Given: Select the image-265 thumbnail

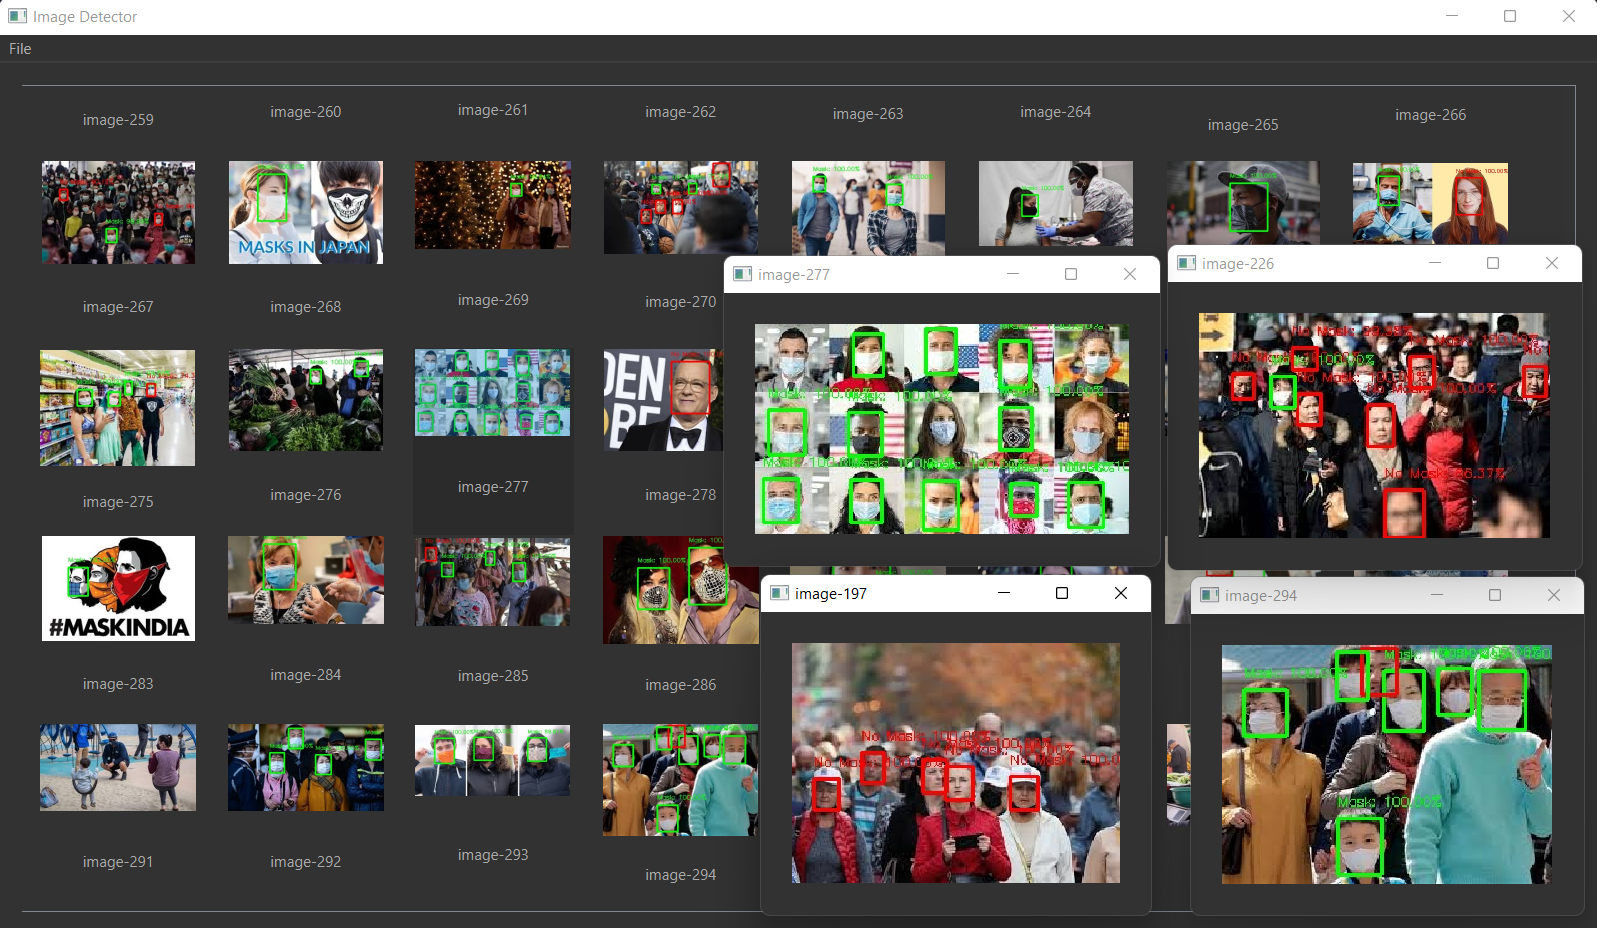Looking at the screenshot, I should click(1243, 203).
